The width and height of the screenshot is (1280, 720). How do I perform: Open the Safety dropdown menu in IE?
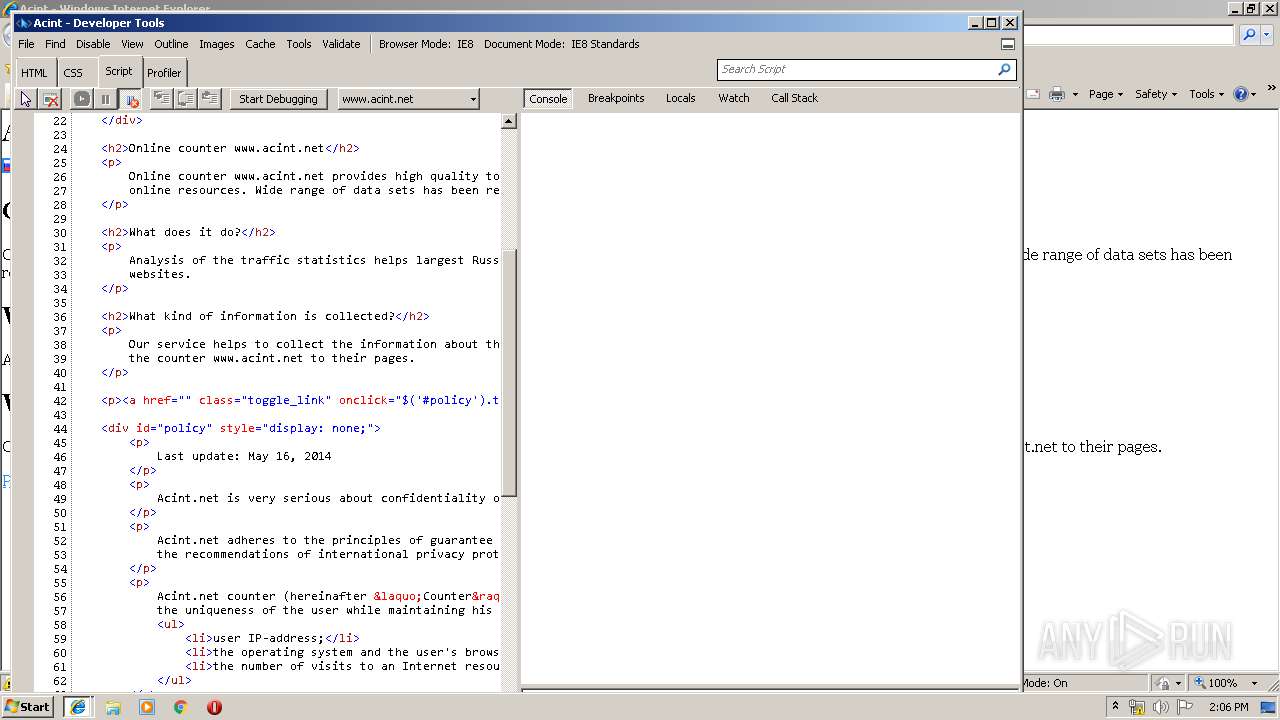click(1156, 94)
